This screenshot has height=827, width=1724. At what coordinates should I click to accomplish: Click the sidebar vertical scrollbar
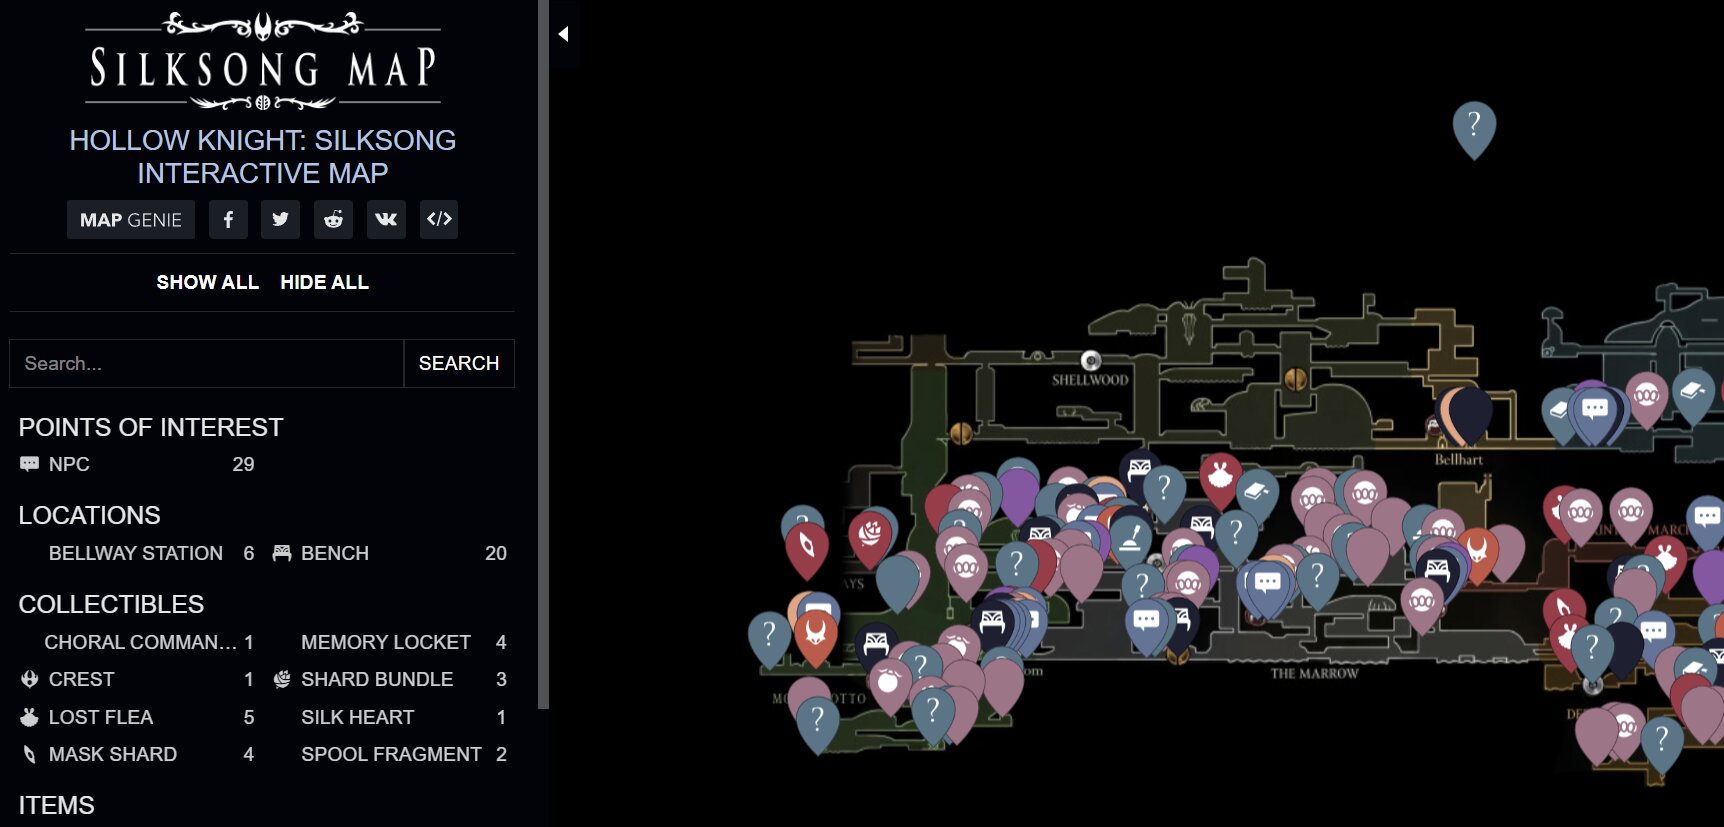(543, 354)
